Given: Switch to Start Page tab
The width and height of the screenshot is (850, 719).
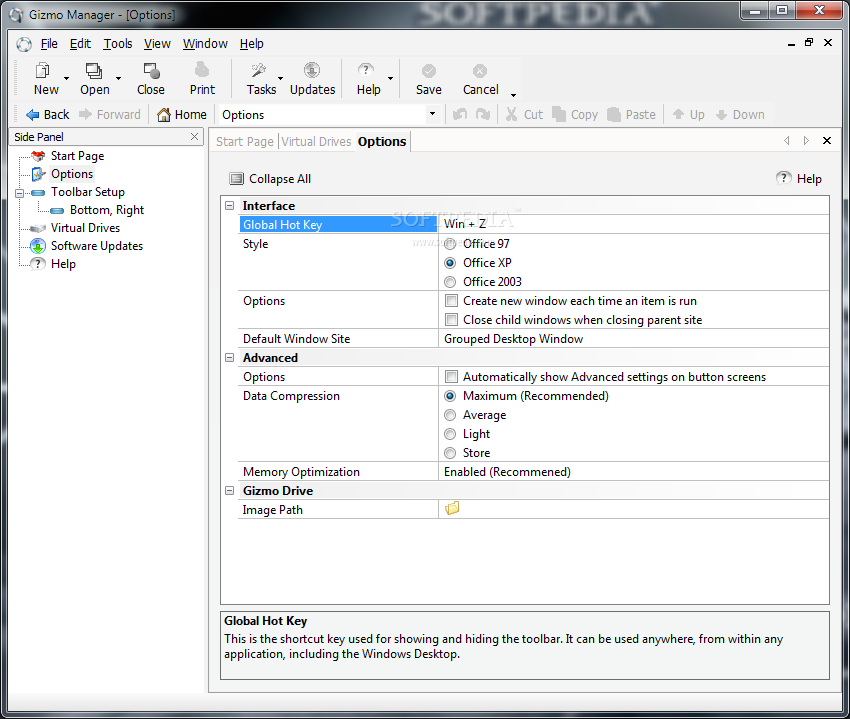Looking at the screenshot, I should click(x=244, y=142).
